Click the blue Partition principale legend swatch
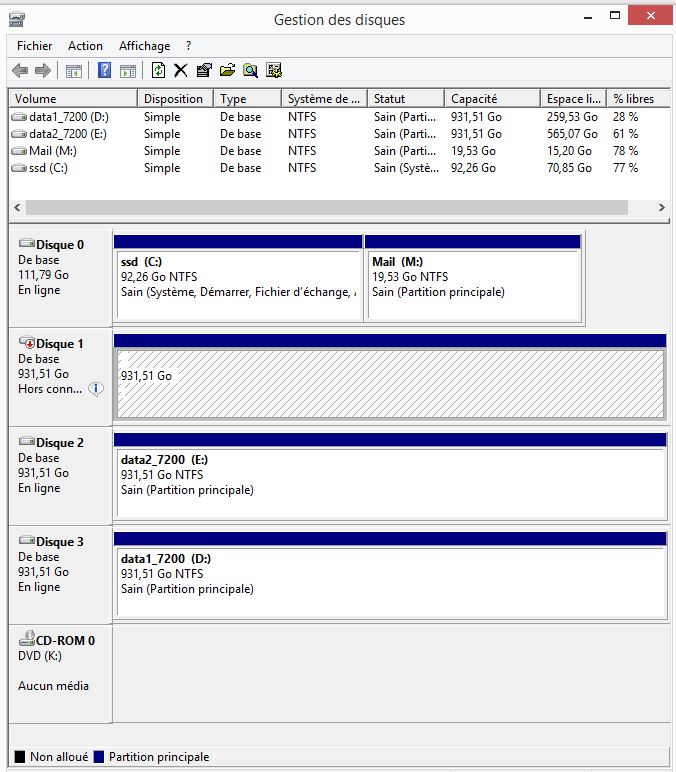676x772 pixels. [x=98, y=757]
